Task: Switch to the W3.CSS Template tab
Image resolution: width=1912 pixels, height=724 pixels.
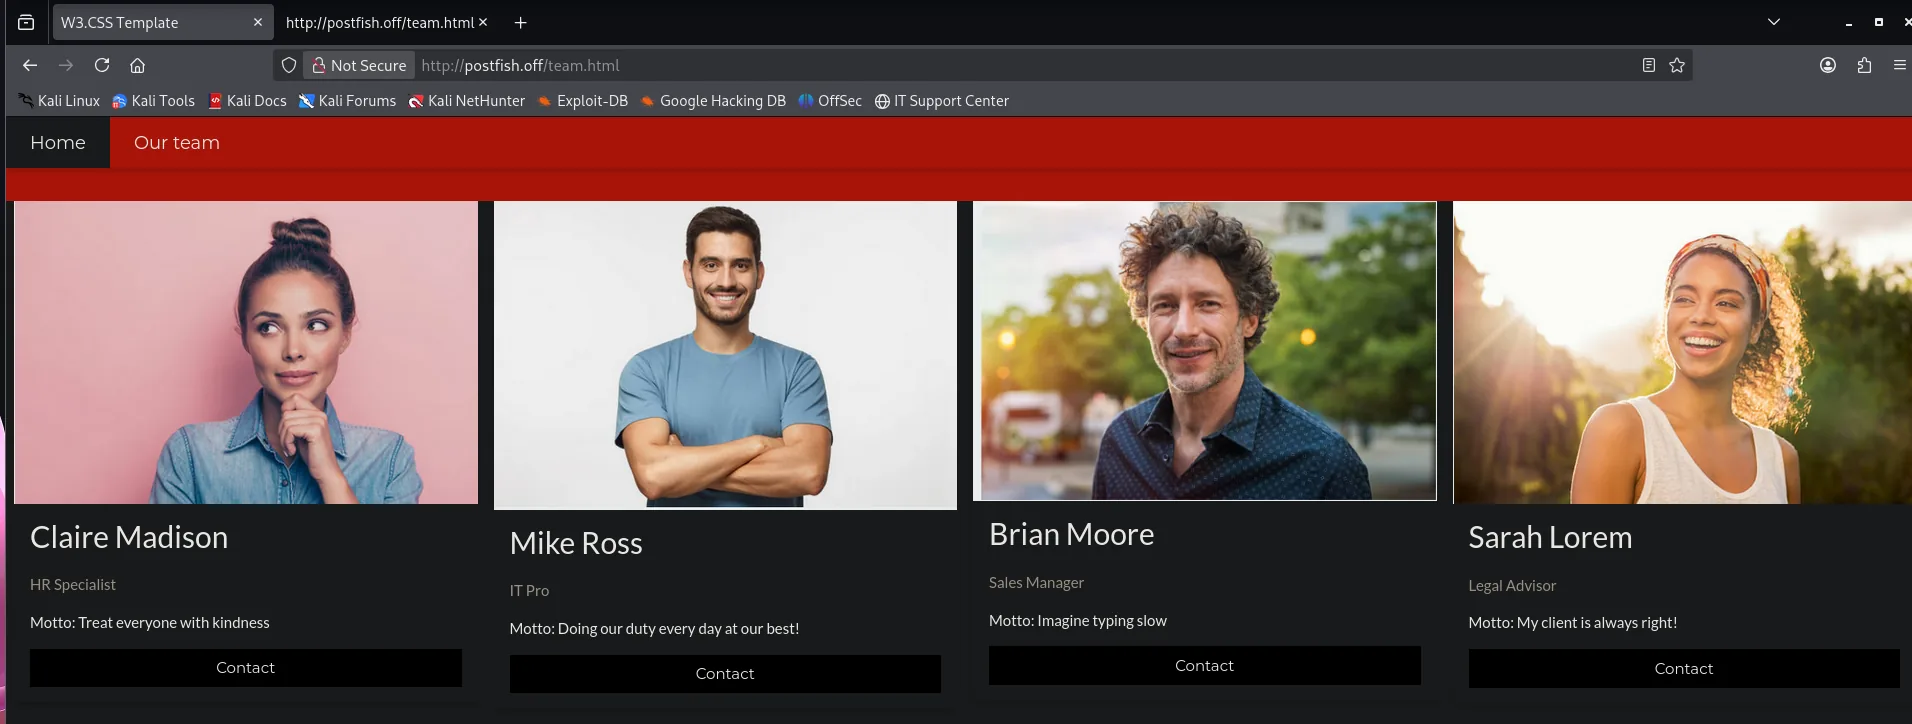Action: pyautogui.click(x=163, y=22)
